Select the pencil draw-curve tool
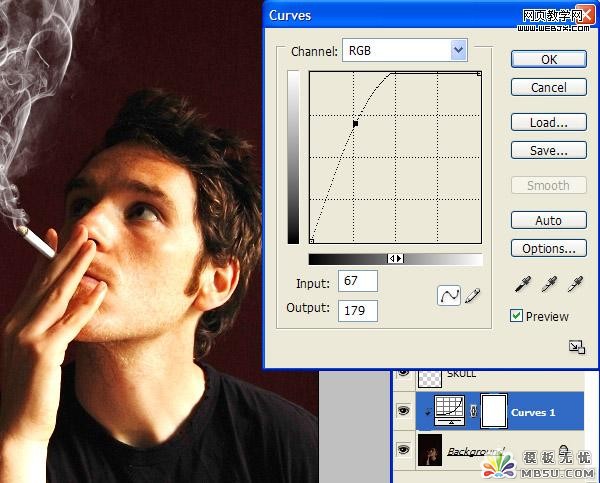The width and height of the screenshot is (600, 483). tap(473, 295)
